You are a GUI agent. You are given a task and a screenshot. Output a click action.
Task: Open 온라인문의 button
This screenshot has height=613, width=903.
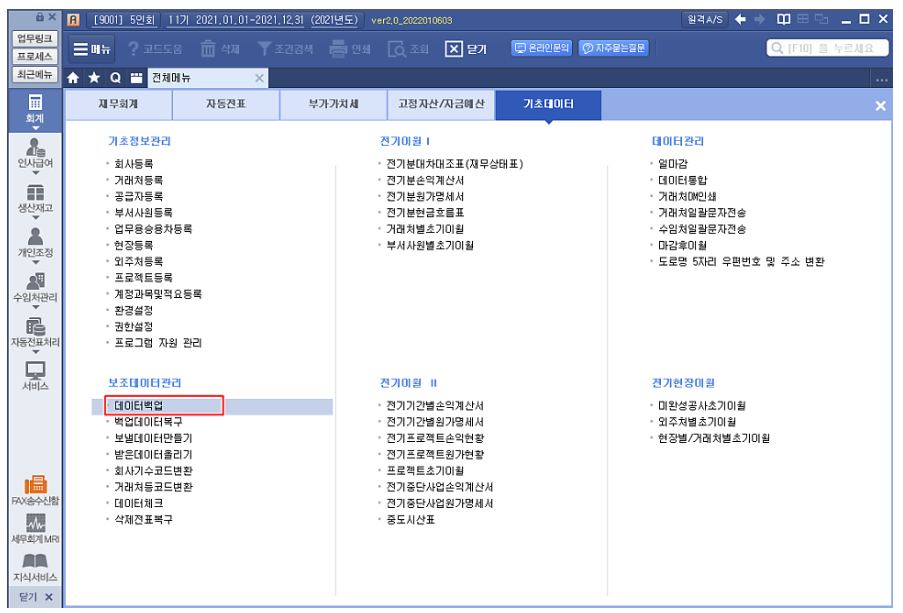(541, 48)
